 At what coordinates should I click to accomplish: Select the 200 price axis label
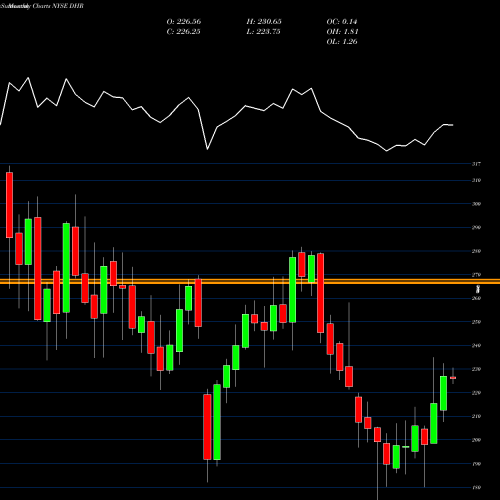[x=476, y=440]
